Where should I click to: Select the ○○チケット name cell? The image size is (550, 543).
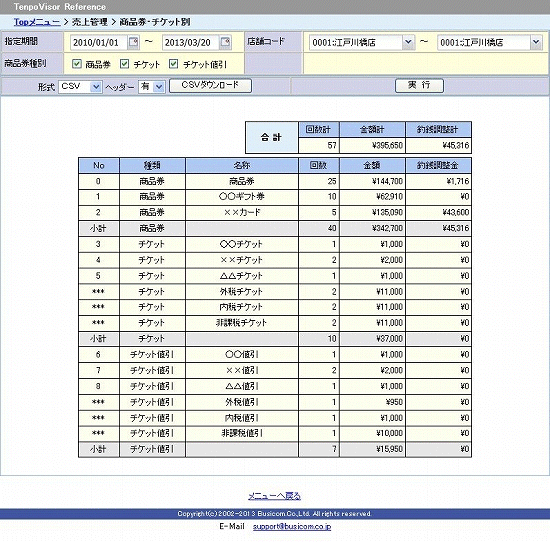242,244
